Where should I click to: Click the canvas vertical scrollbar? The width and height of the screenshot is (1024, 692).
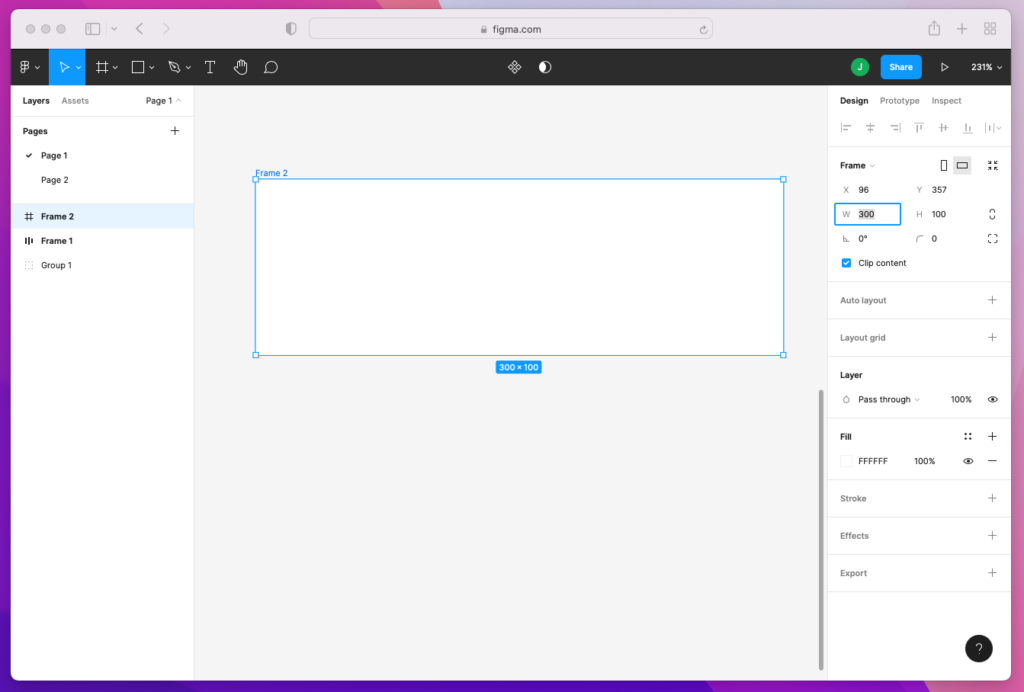point(821,529)
